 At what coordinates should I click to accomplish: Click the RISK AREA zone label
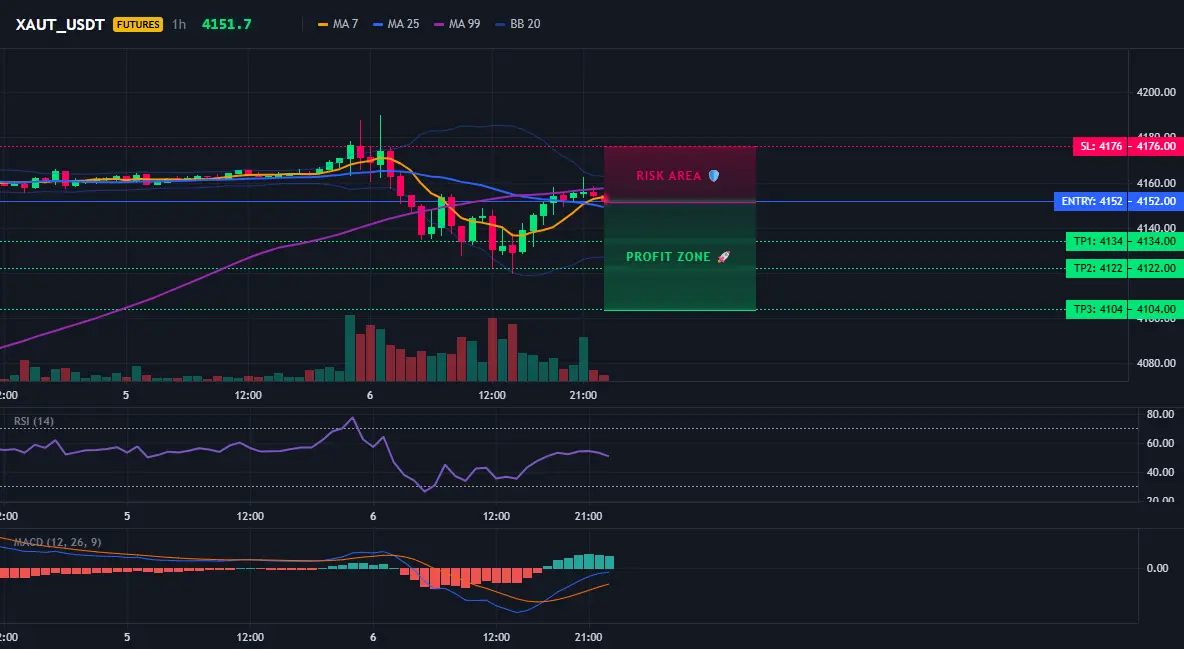click(x=668, y=176)
